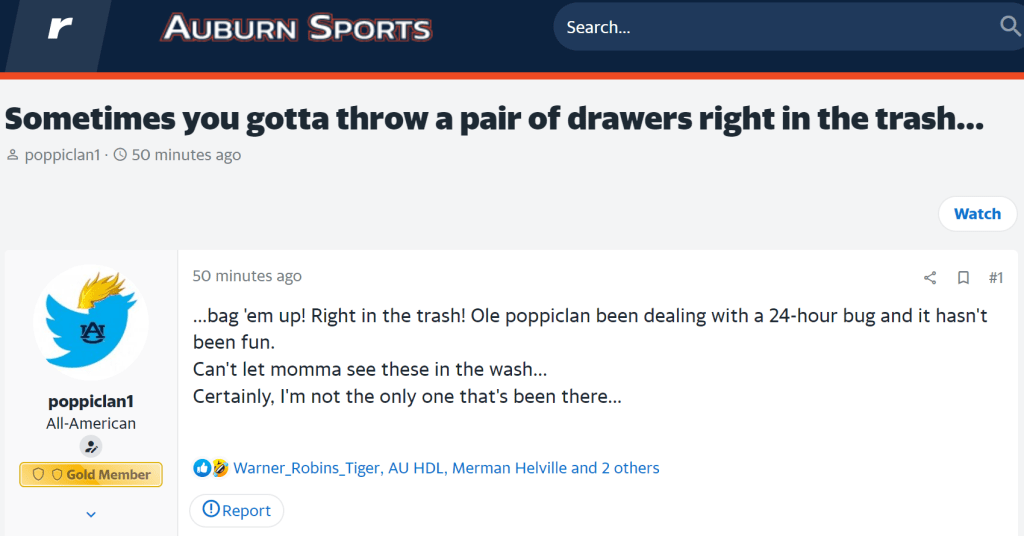This screenshot has height=536, width=1024.
Task: Bookmark the first post
Action: tap(963, 277)
